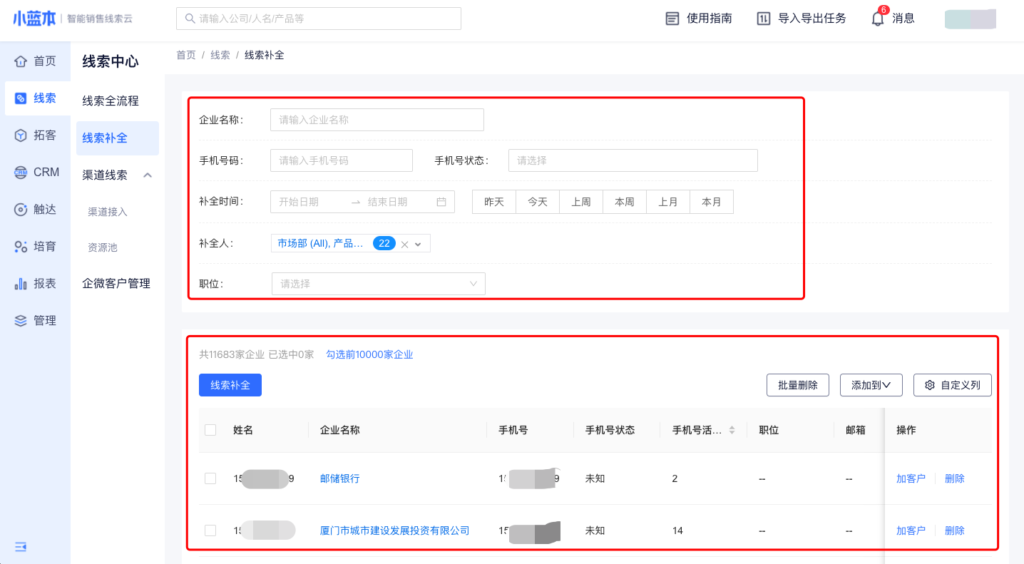The height and width of the screenshot is (564, 1024).
Task: Select the 本周 quick date filter
Action: pos(624,202)
